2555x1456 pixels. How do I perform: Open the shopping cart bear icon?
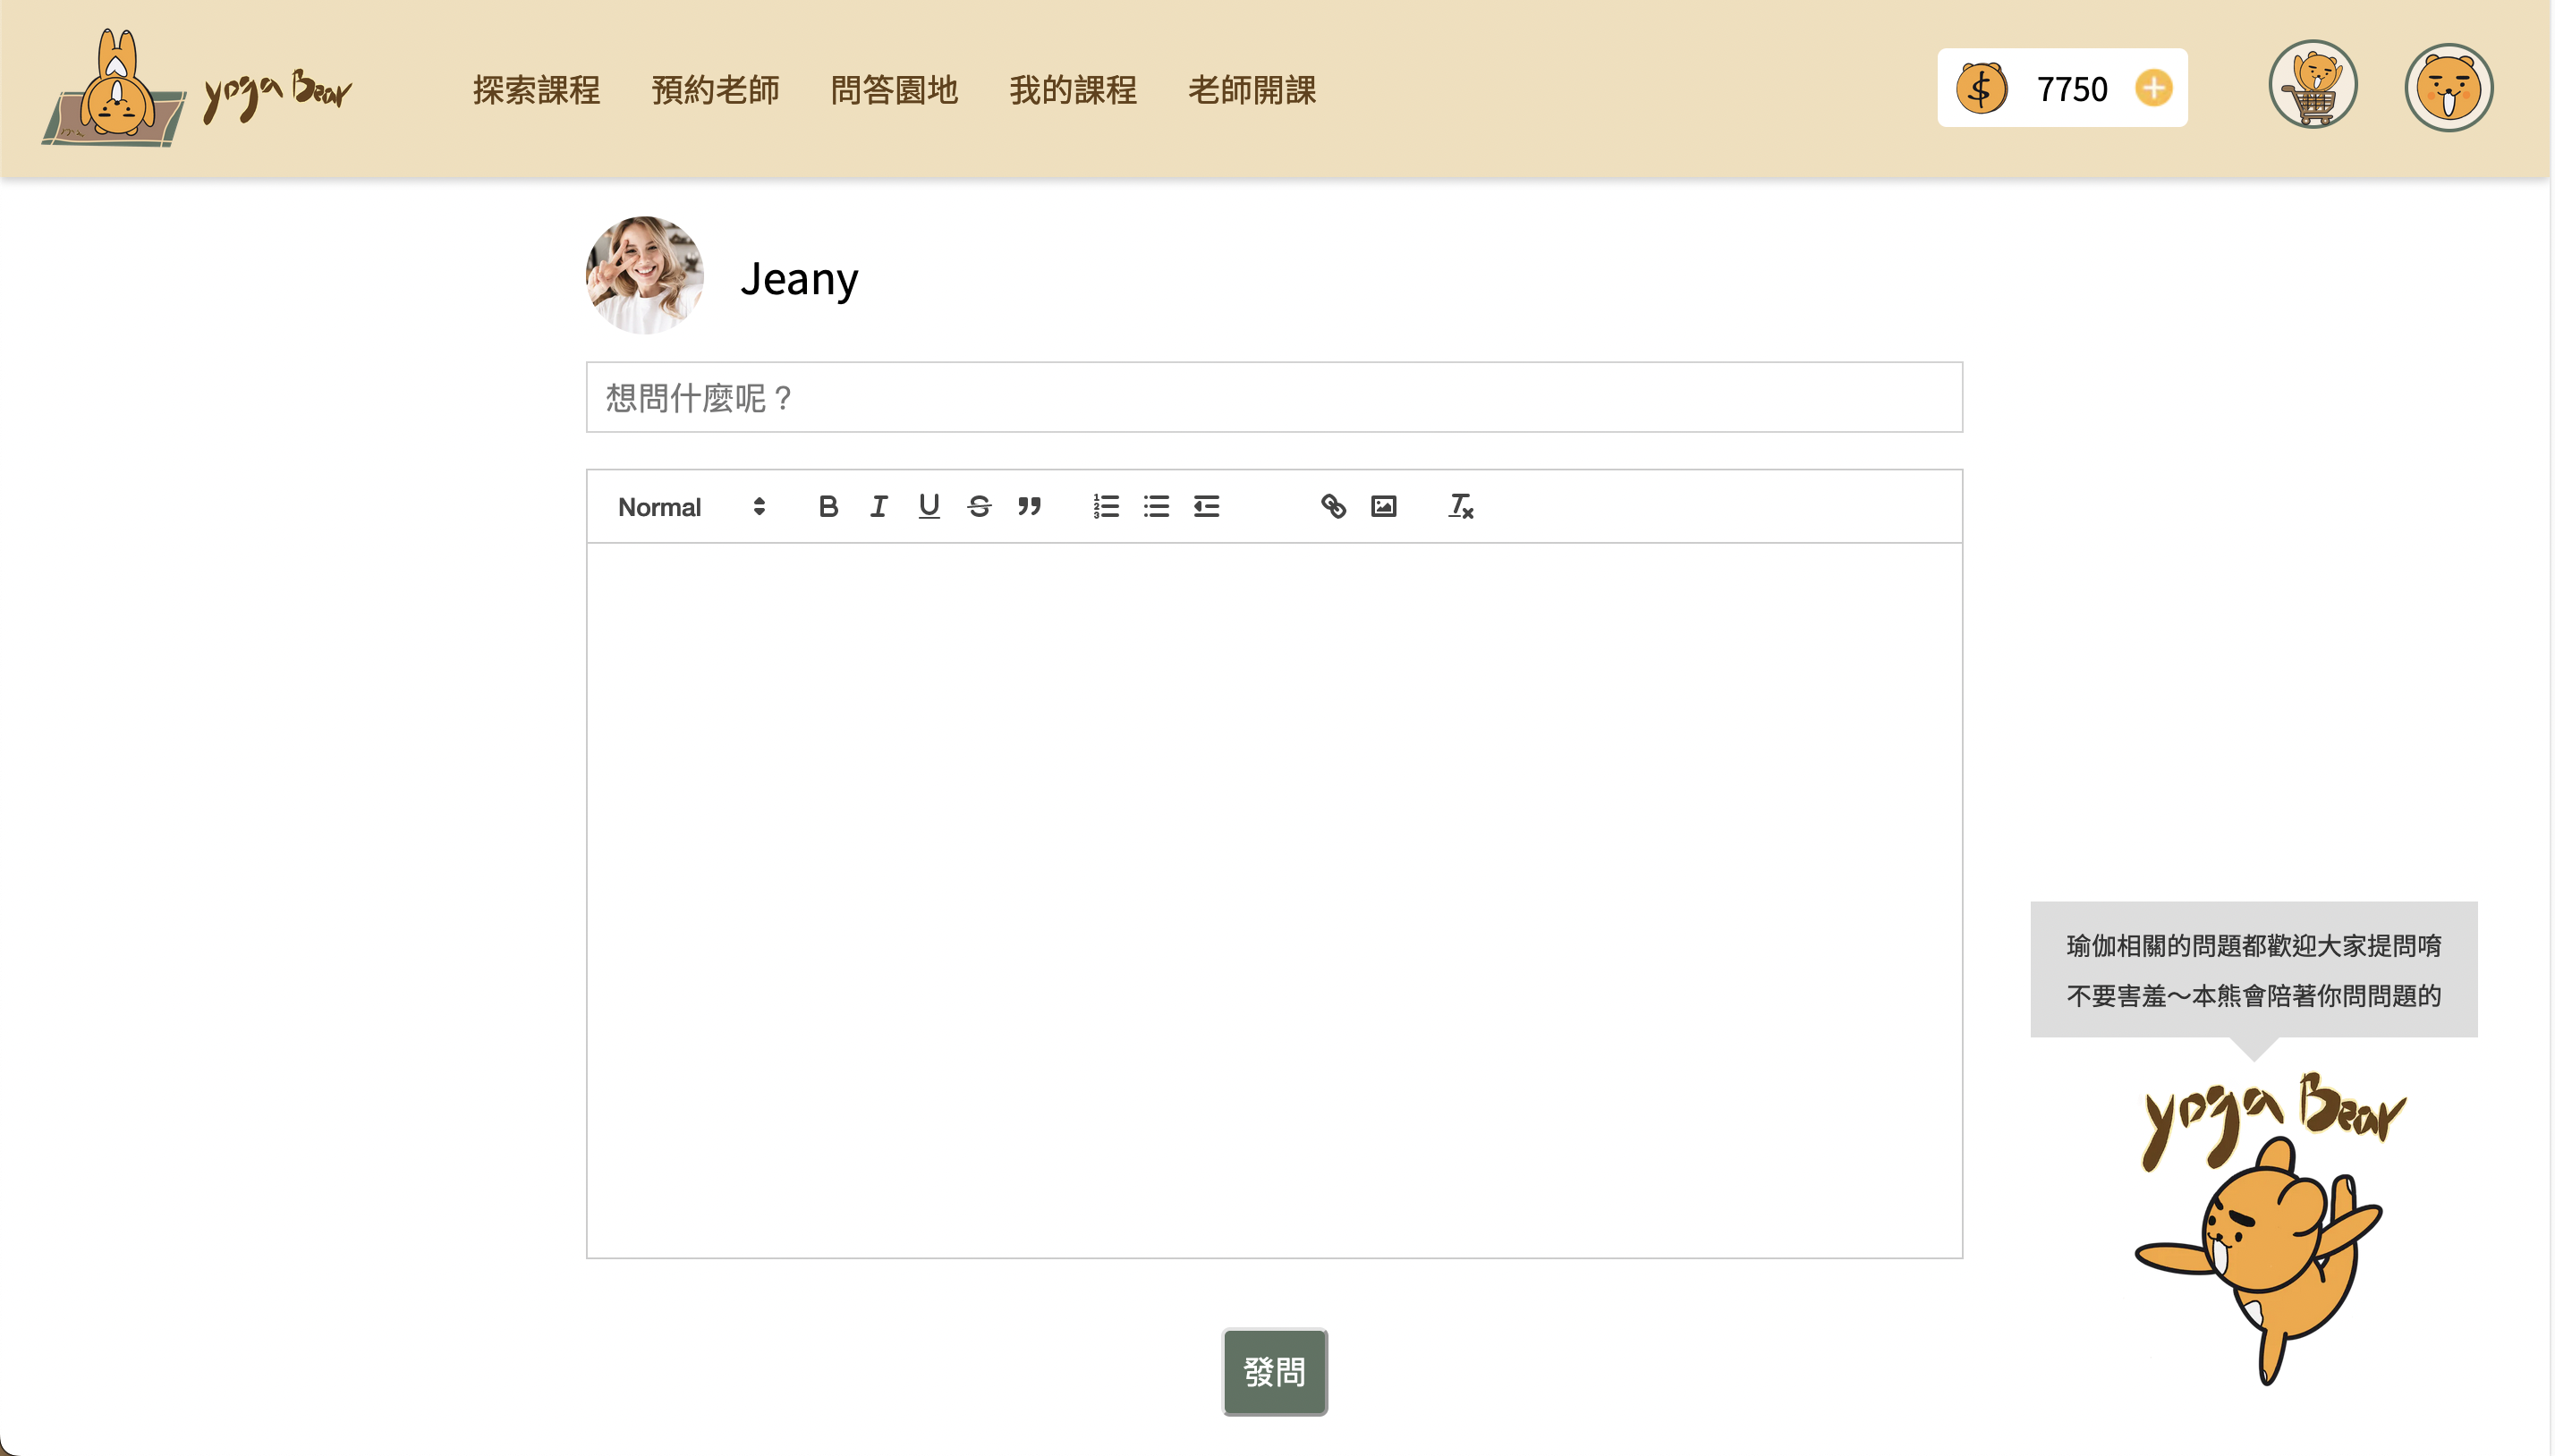coord(2312,86)
